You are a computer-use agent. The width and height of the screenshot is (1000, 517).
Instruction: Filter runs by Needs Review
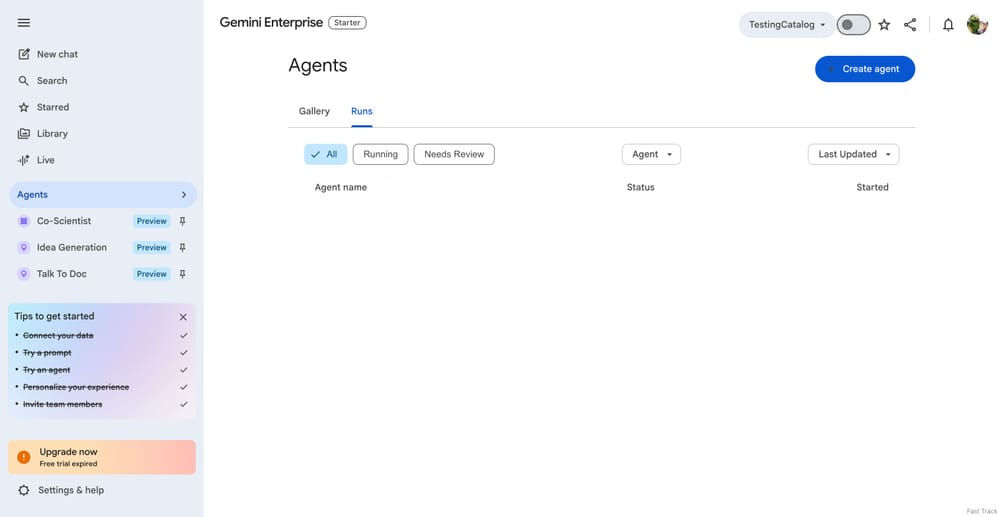point(454,154)
